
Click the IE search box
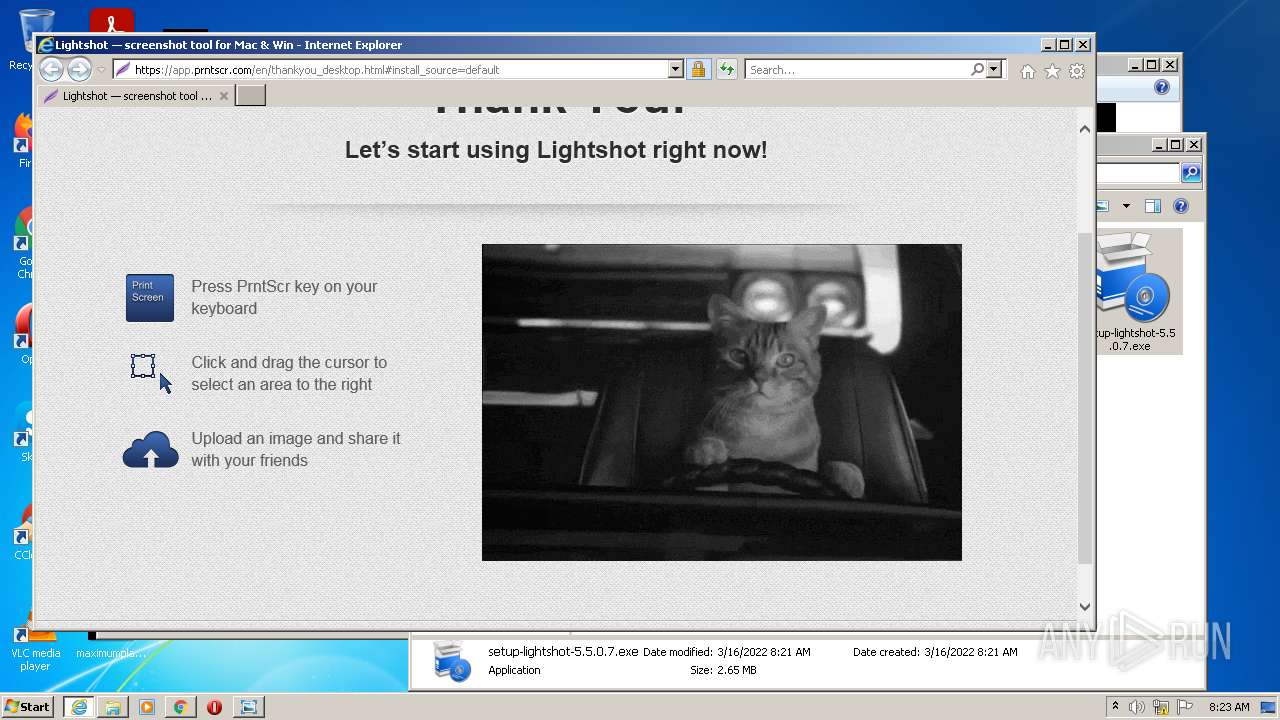[858, 70]
